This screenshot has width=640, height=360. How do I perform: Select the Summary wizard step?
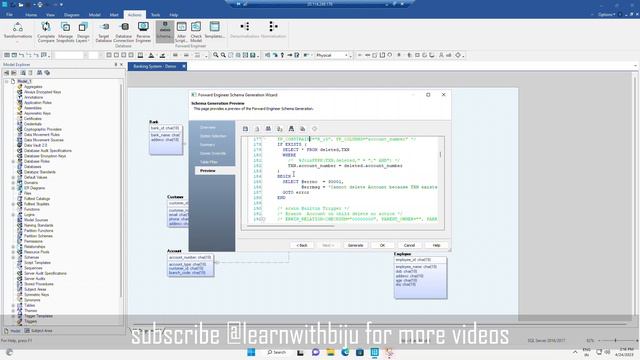(x=207, y=144)
